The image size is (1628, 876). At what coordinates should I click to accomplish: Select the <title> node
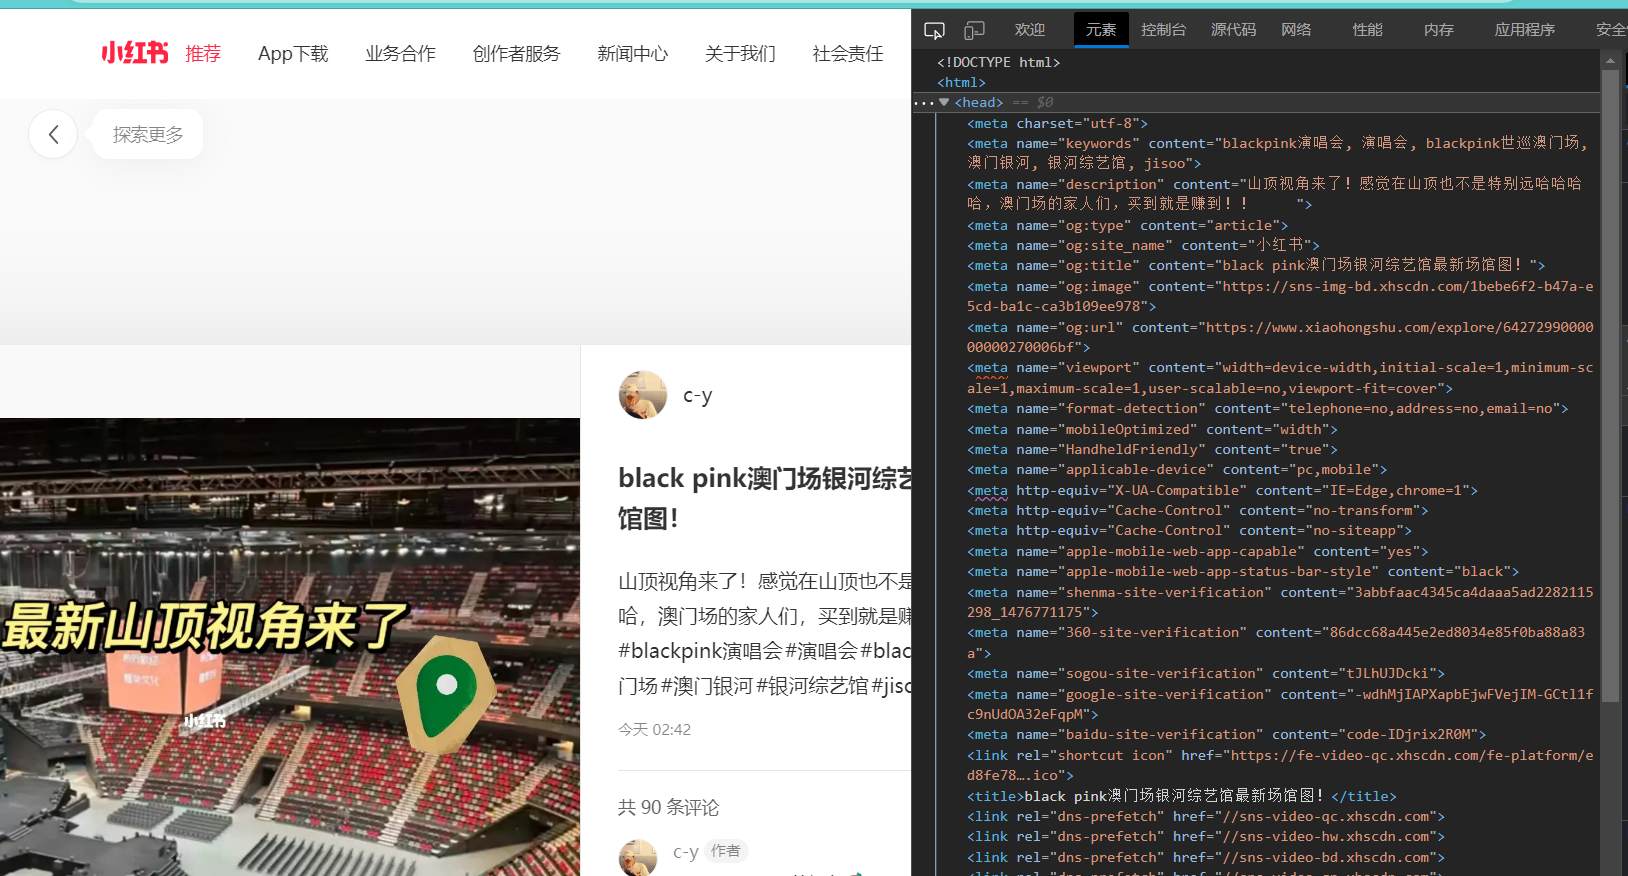point(1182,796)
